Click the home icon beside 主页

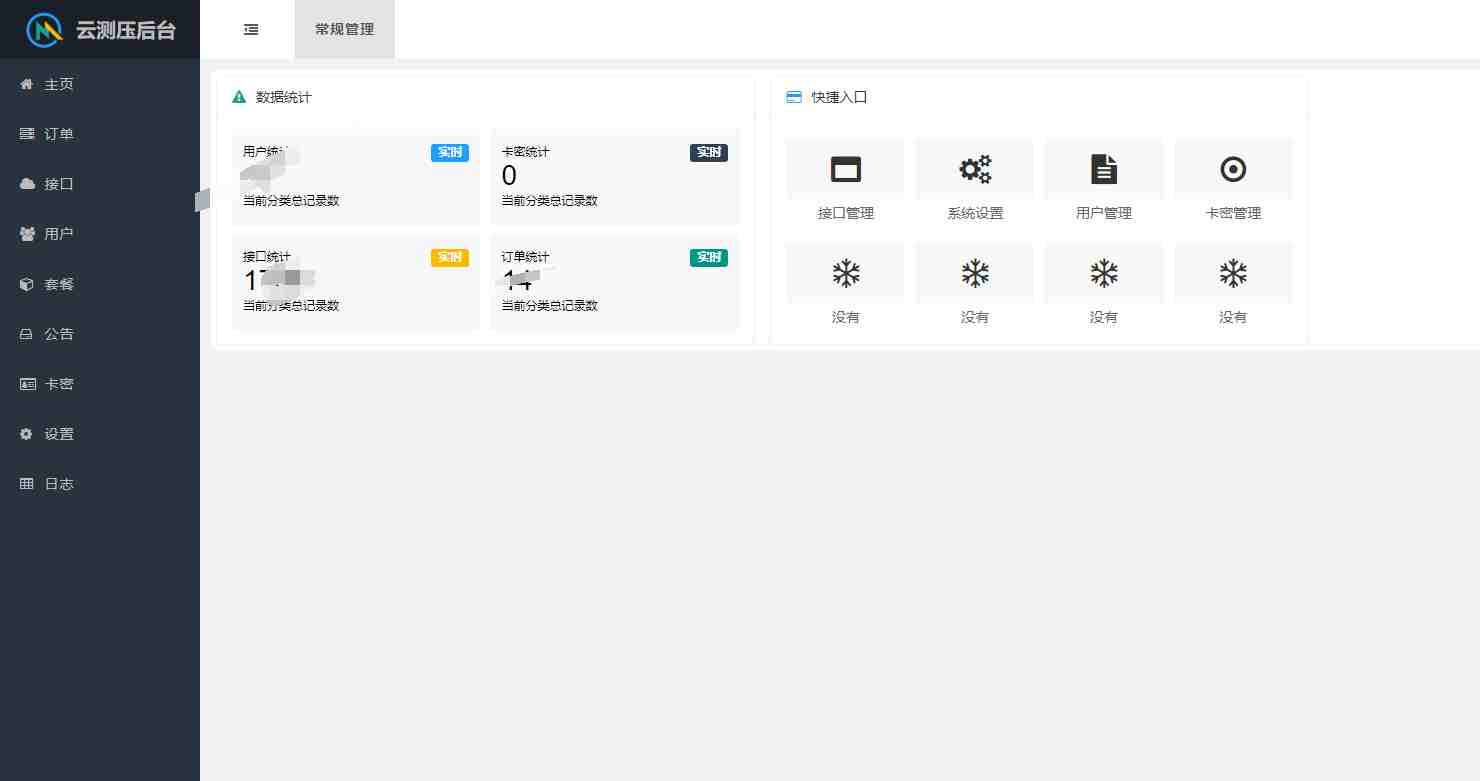tap(27, 84)
